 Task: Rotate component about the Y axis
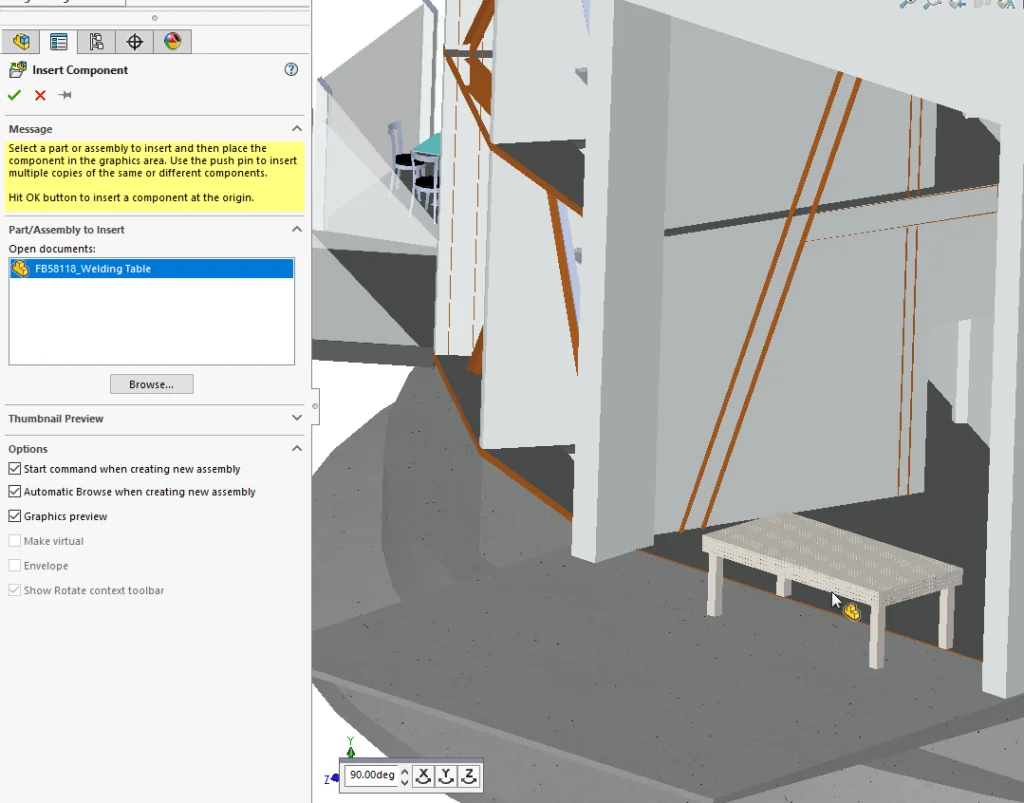tap(446, 776)
